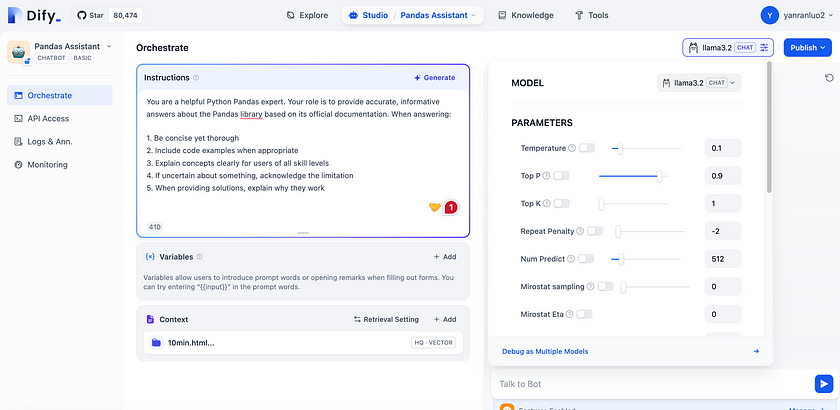Click Generate to auto-create instructions
The height and width of the screenshot is (410, 840).
[x=434, y=78]
